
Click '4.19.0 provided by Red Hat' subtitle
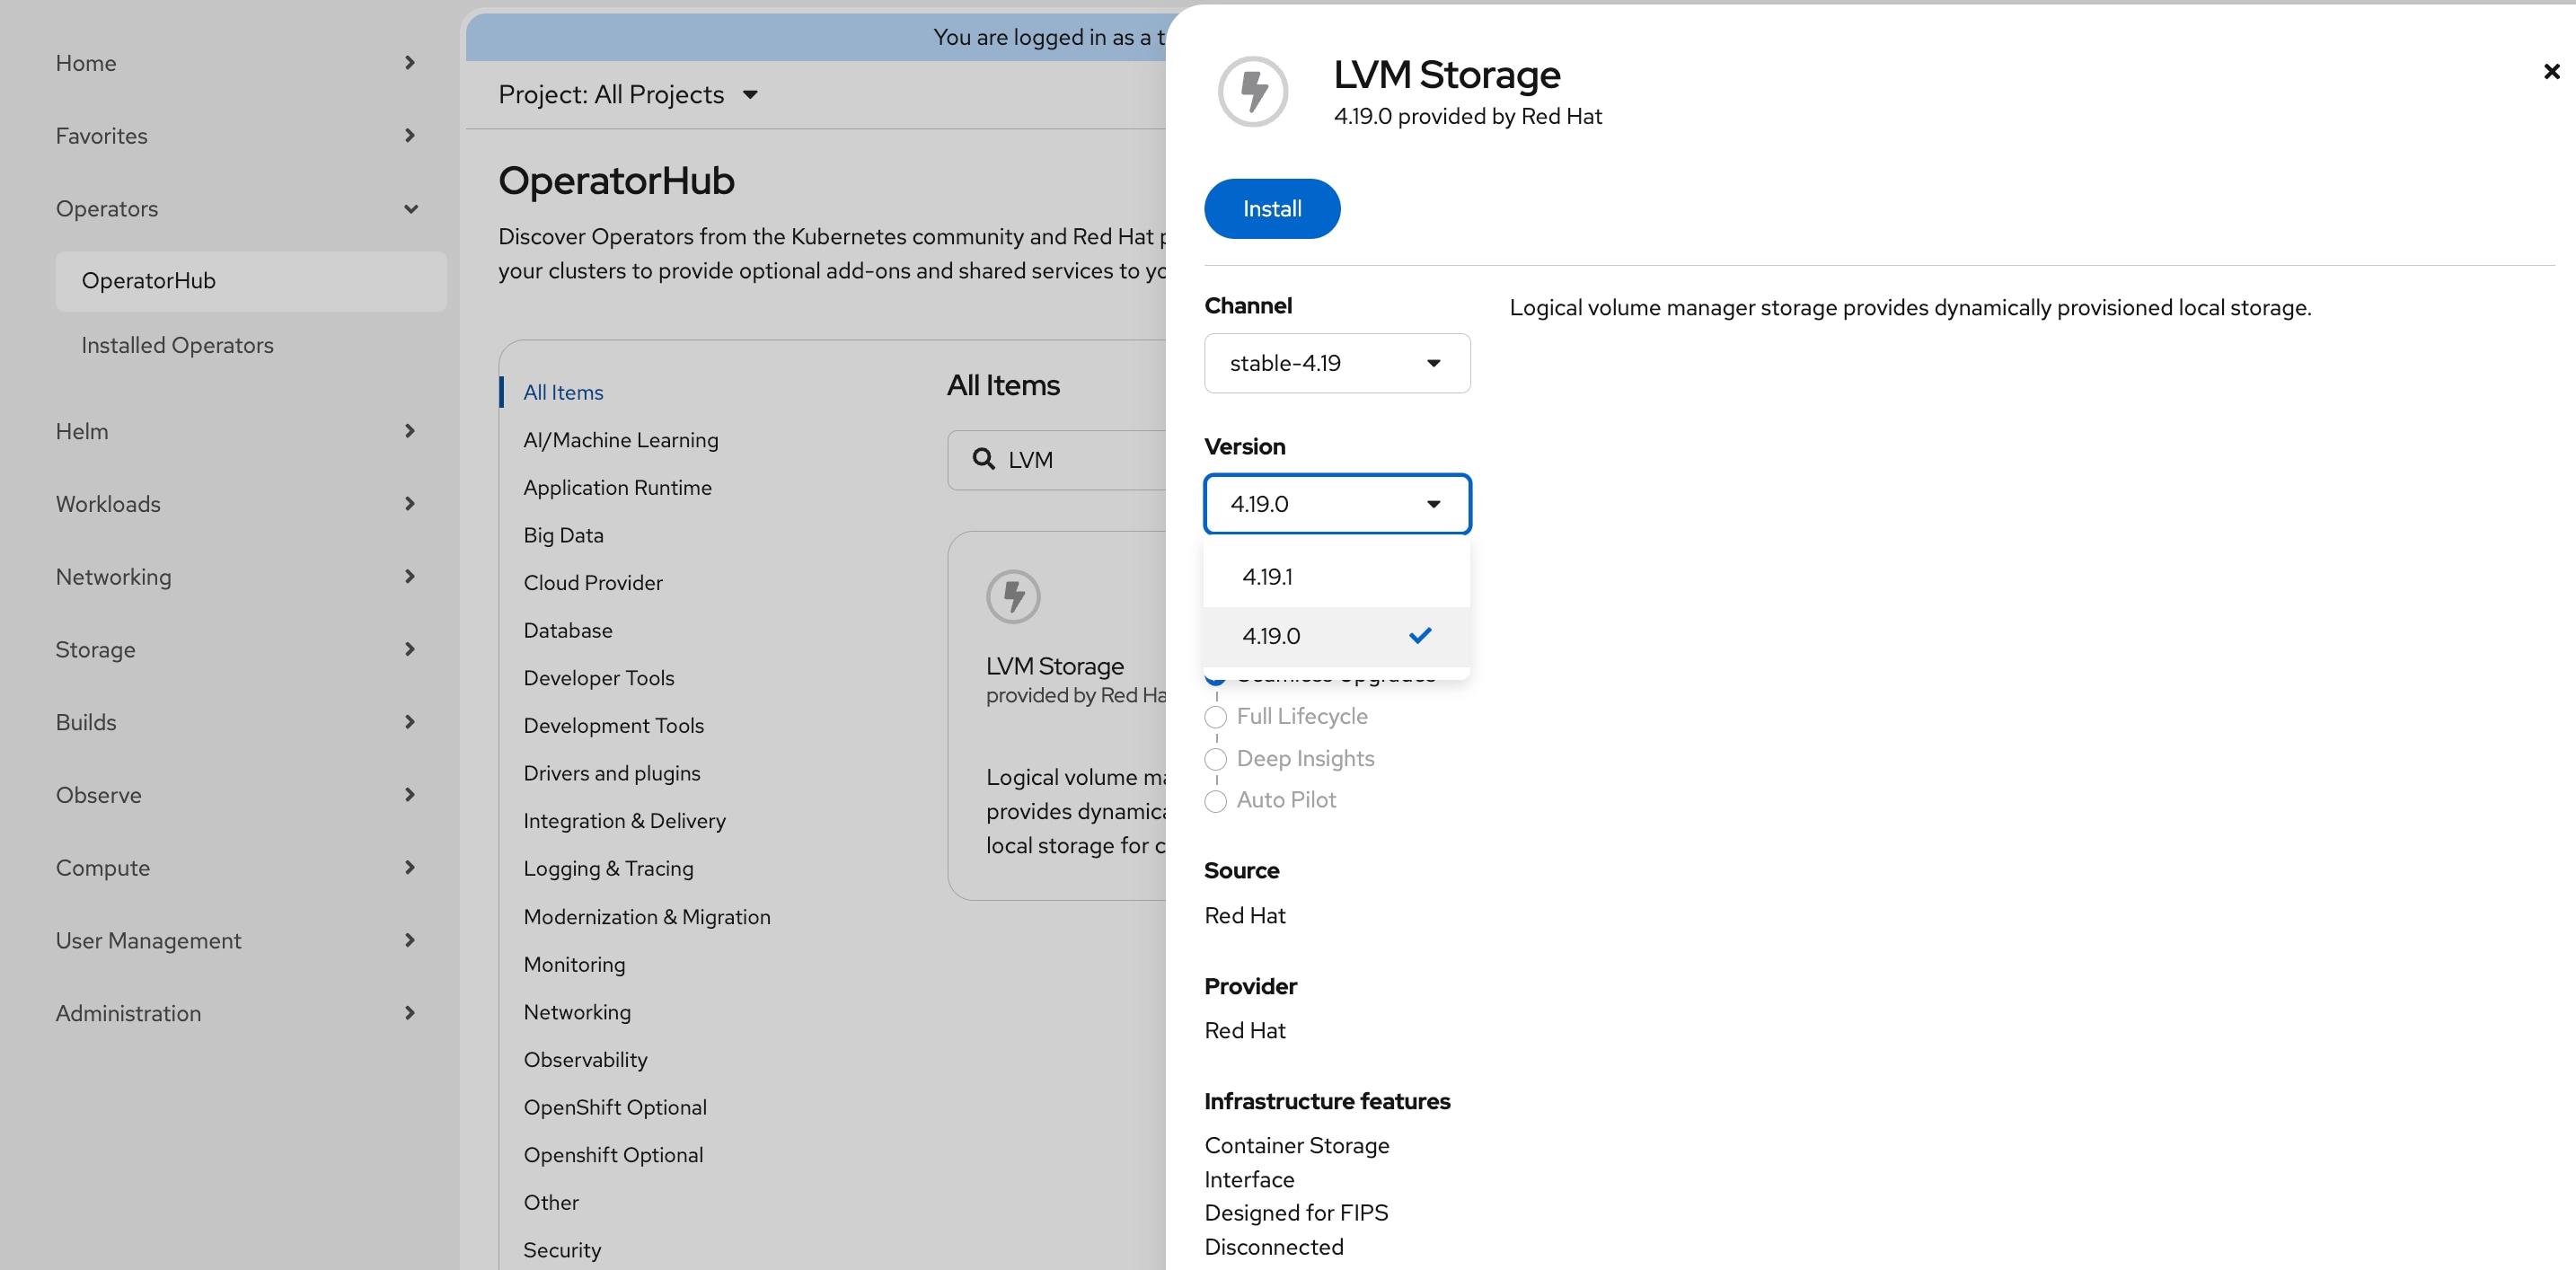click(x=1468, y=117)
